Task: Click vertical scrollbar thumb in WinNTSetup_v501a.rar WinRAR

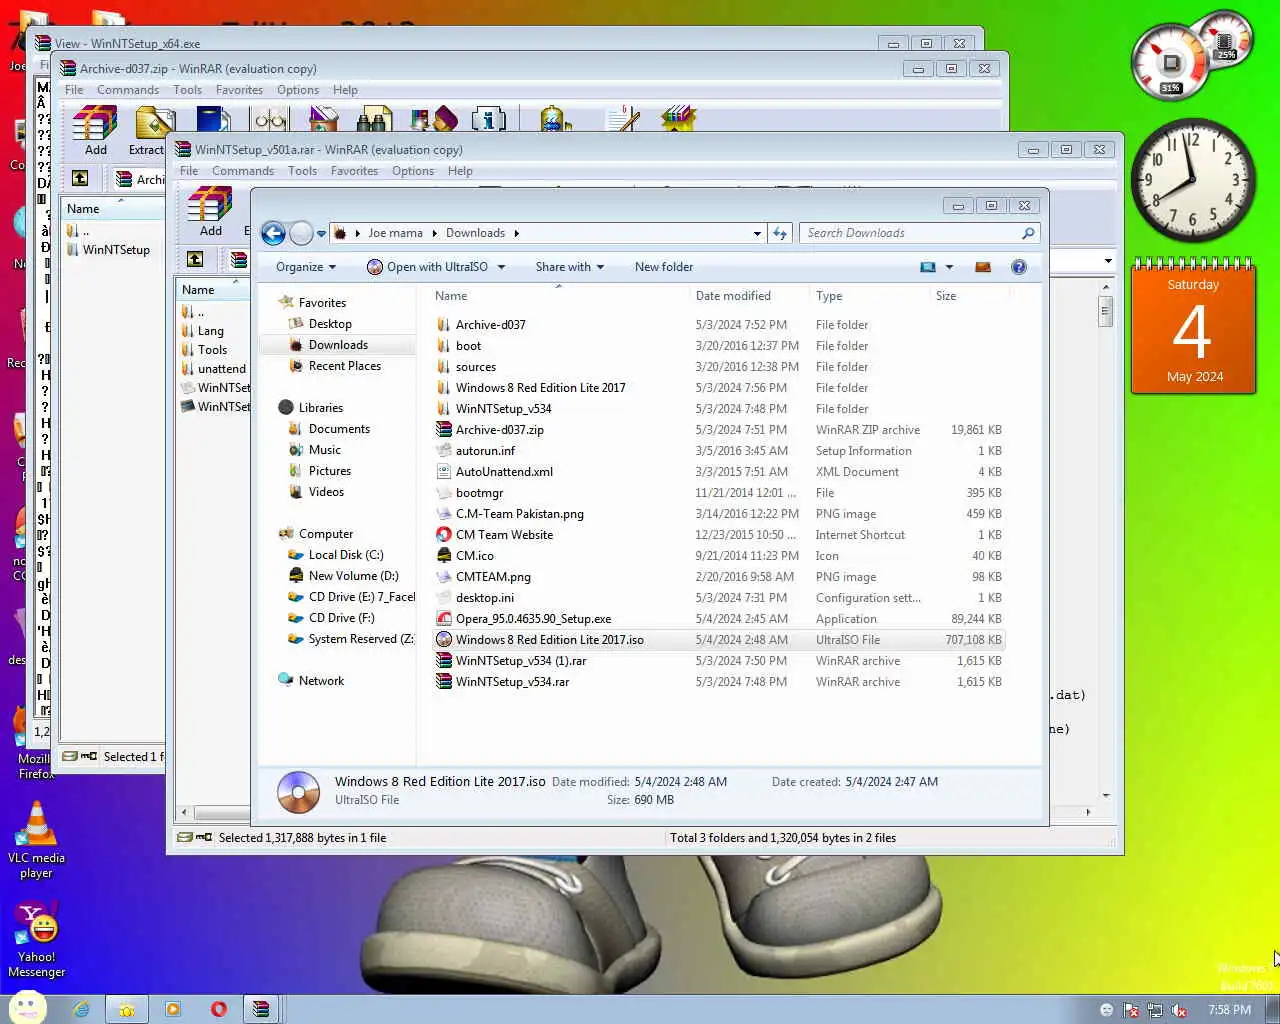Action: tap(1105, 312)
